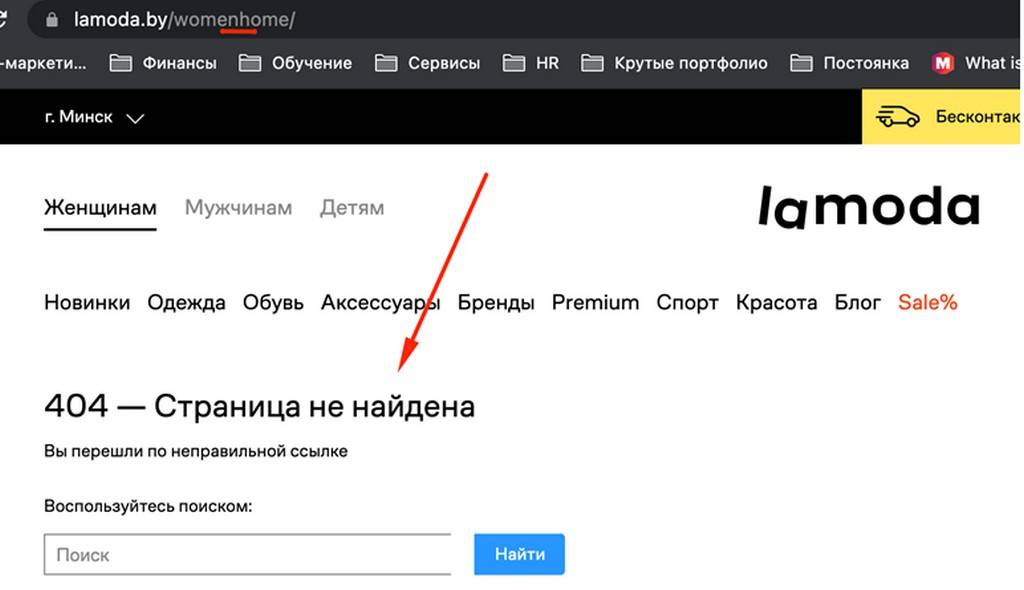The height and width of the screenshot is (590, 1024).
Task: Open the Бренды menu item
Action: coord(496,303)
